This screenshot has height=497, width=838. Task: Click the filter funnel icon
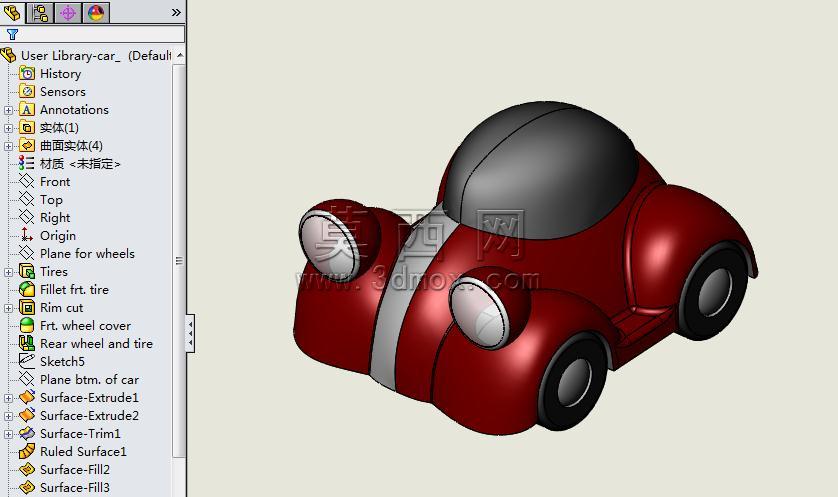[x=12, y=35]
